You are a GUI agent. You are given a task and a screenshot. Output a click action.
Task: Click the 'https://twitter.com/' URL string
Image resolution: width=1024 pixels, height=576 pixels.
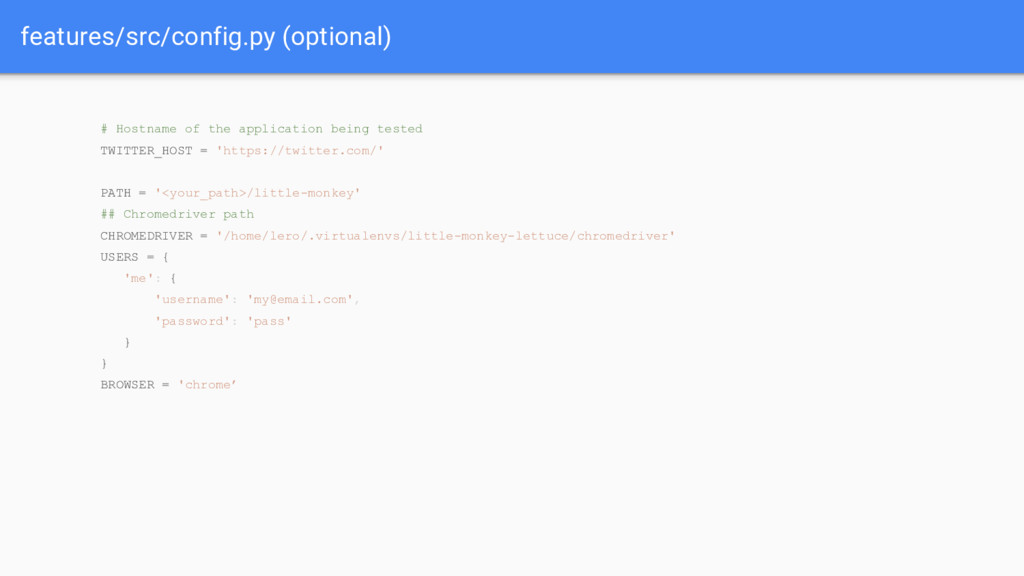coord(300,151)
